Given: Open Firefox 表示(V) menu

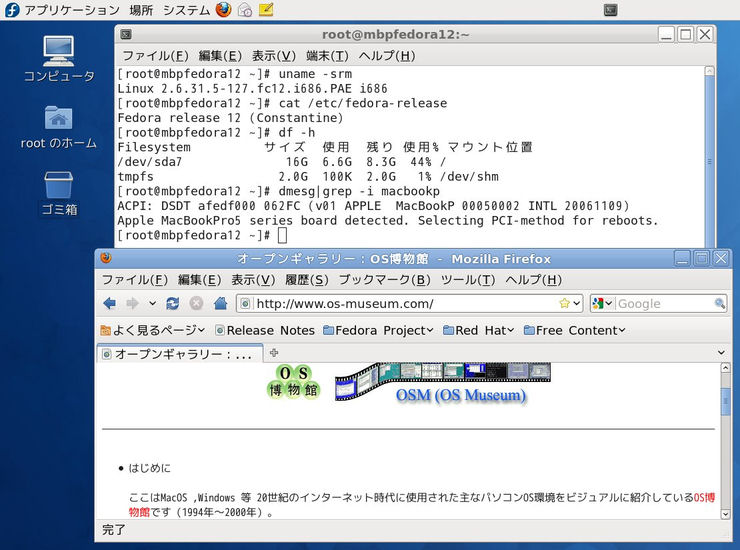Looking at the screenshot, I should pyautogui.click(x=253, y=279).
